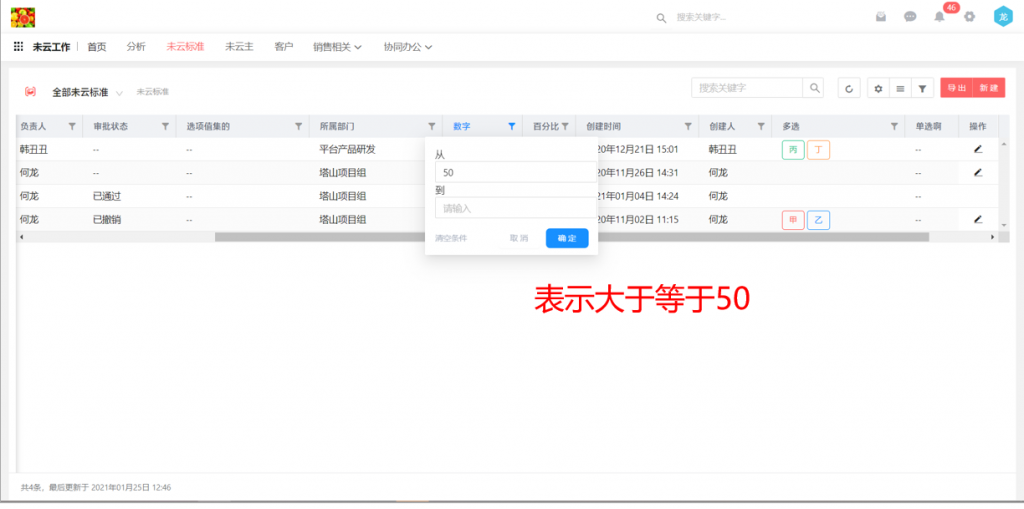The height and width of the screenshot is (509, 1024).
Task: Switch to the 分析 tab
Action: point(136,47)
